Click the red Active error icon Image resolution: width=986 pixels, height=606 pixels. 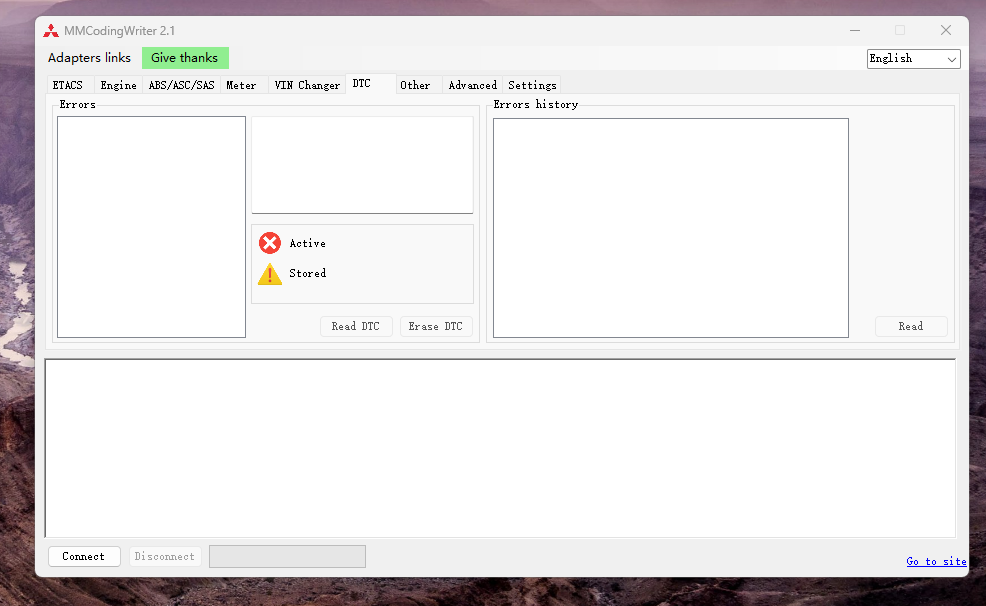pos(270,243)
